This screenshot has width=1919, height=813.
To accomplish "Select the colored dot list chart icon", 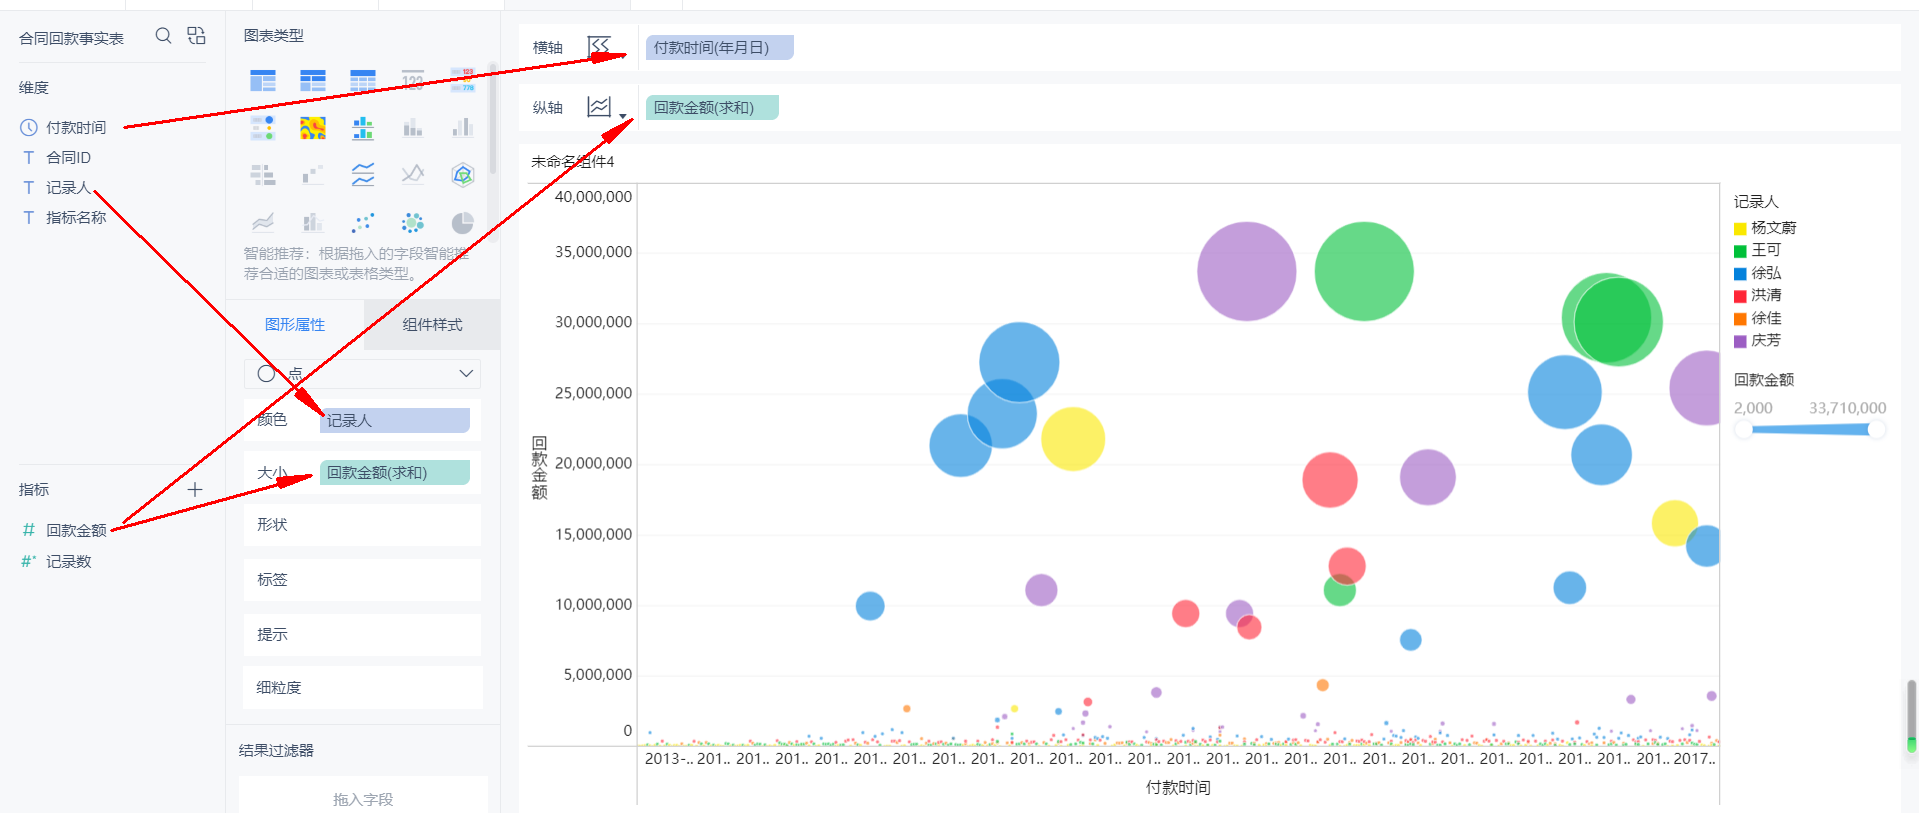I will click(x=263, y=128).
